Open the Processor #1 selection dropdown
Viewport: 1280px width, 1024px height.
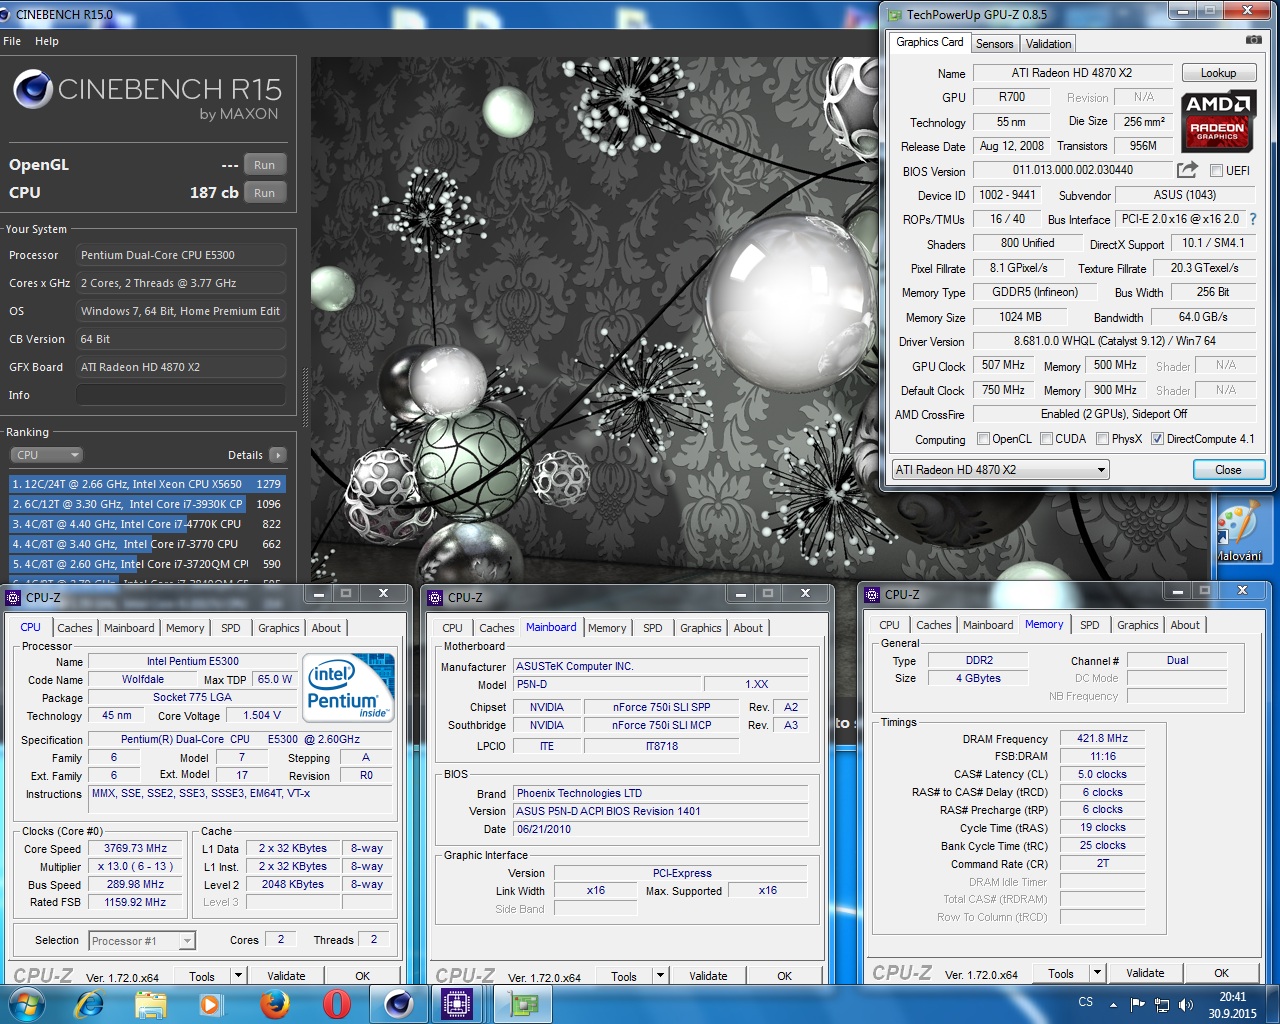(141, 941)
